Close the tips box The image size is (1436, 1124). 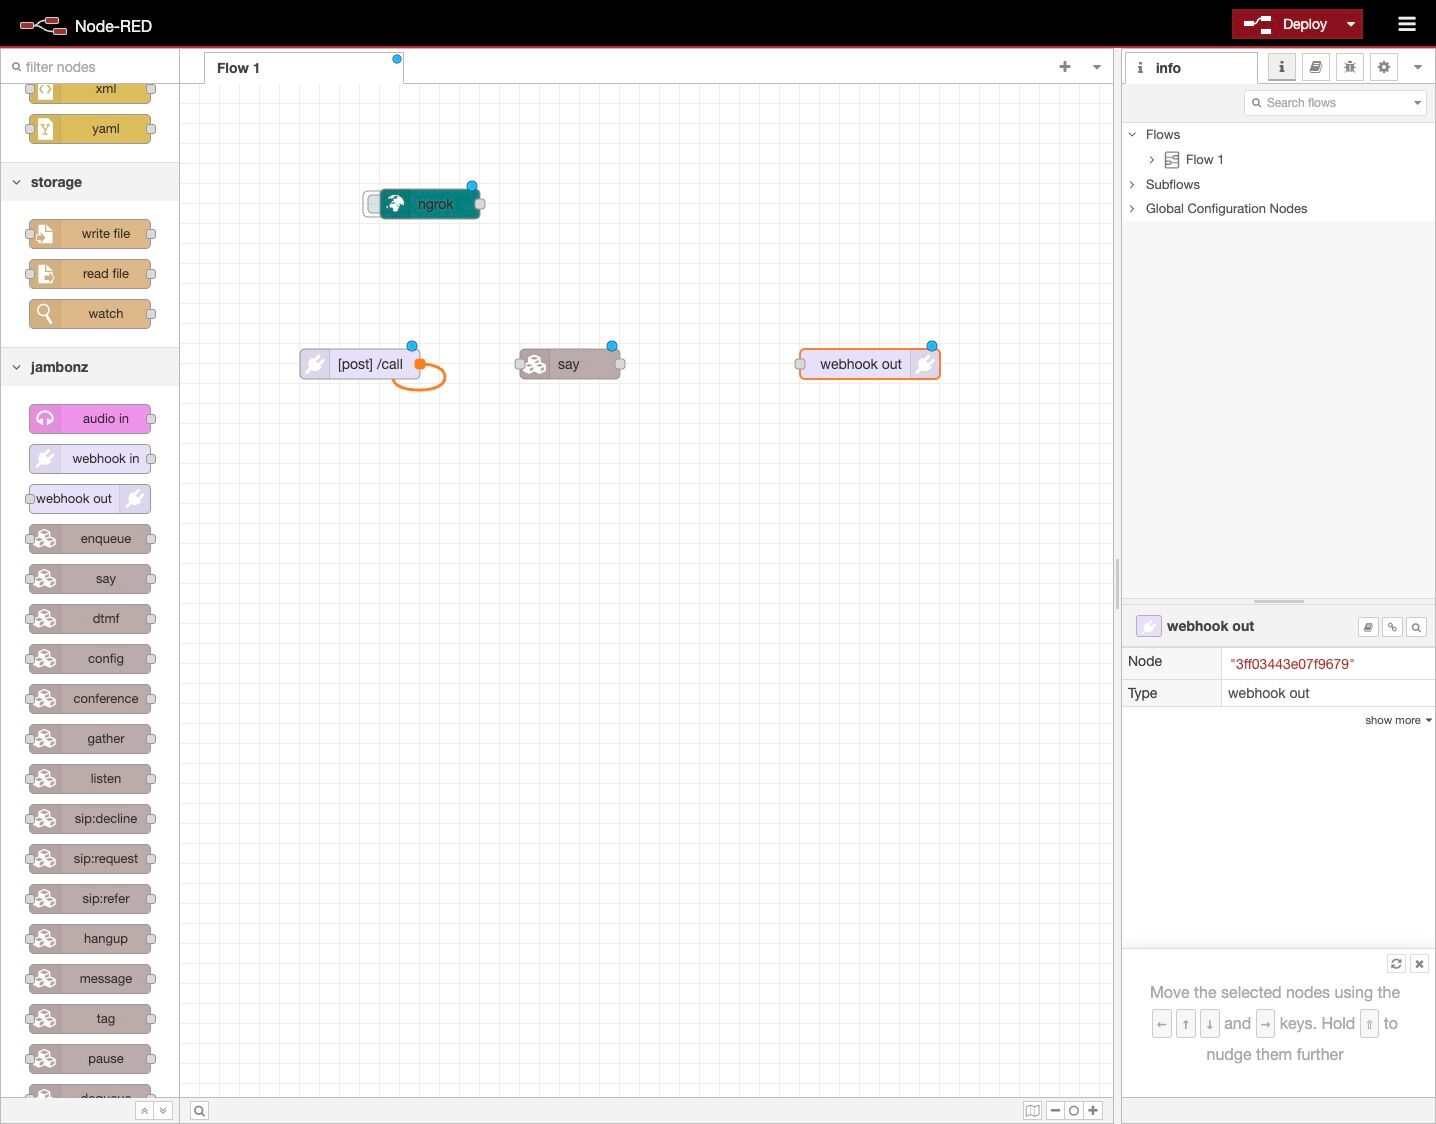tap(1419, 964)
